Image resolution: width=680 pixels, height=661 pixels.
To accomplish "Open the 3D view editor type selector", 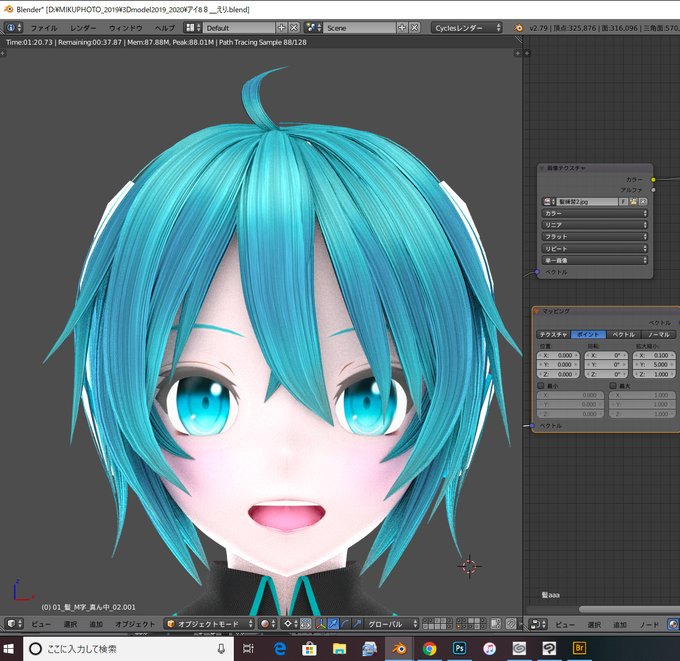I will pos(14,624).
